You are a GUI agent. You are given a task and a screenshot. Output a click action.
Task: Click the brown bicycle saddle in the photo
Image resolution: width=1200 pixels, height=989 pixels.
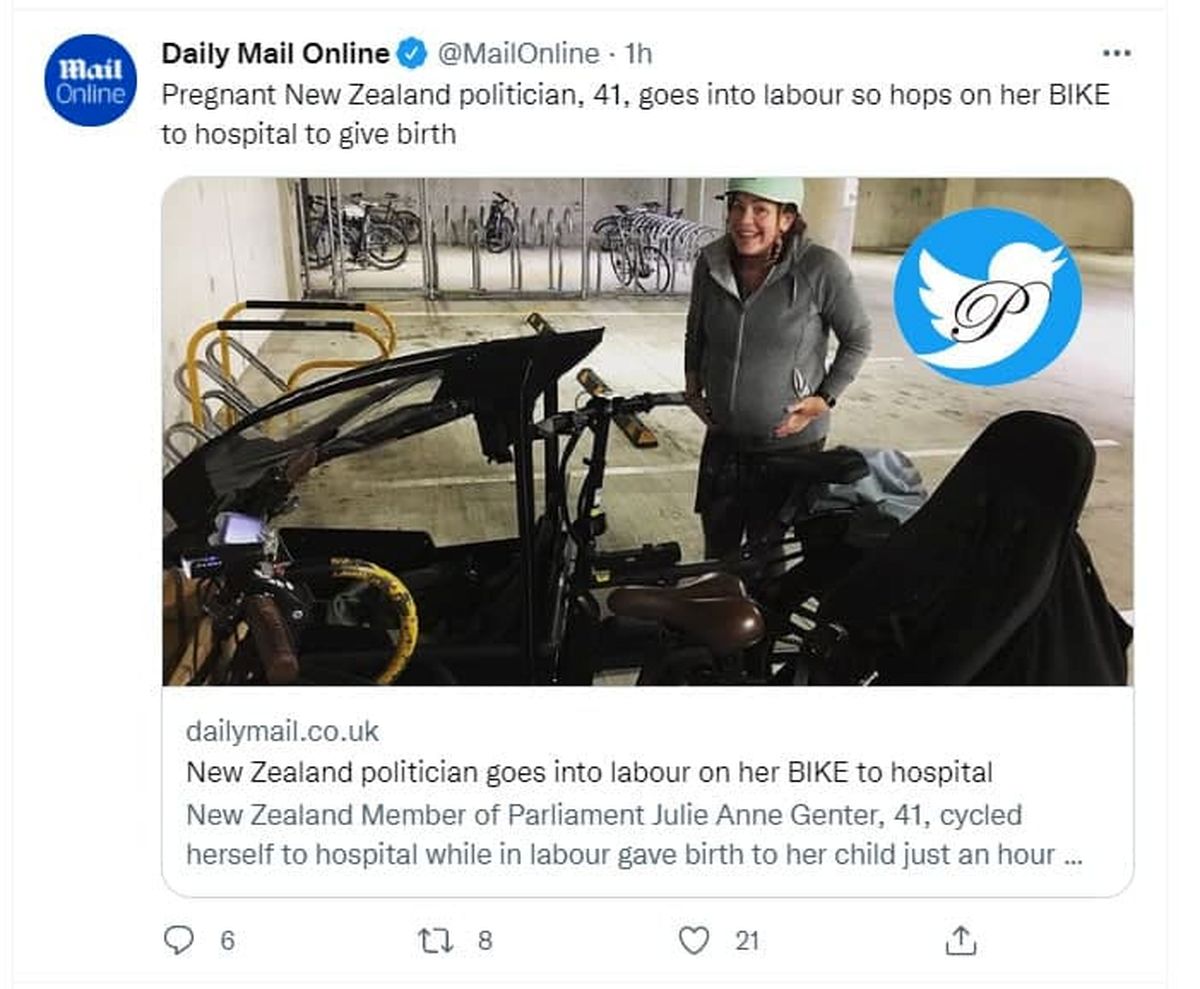(x=688, y=607)
